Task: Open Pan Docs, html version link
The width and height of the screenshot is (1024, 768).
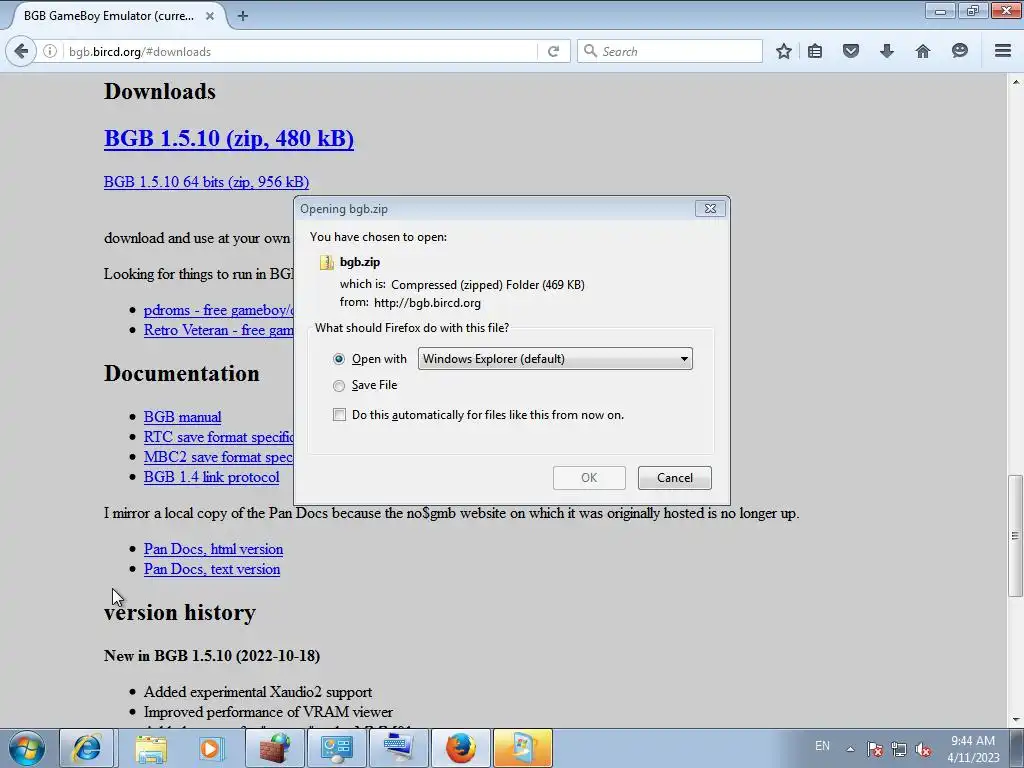Action: coord(214,549)
